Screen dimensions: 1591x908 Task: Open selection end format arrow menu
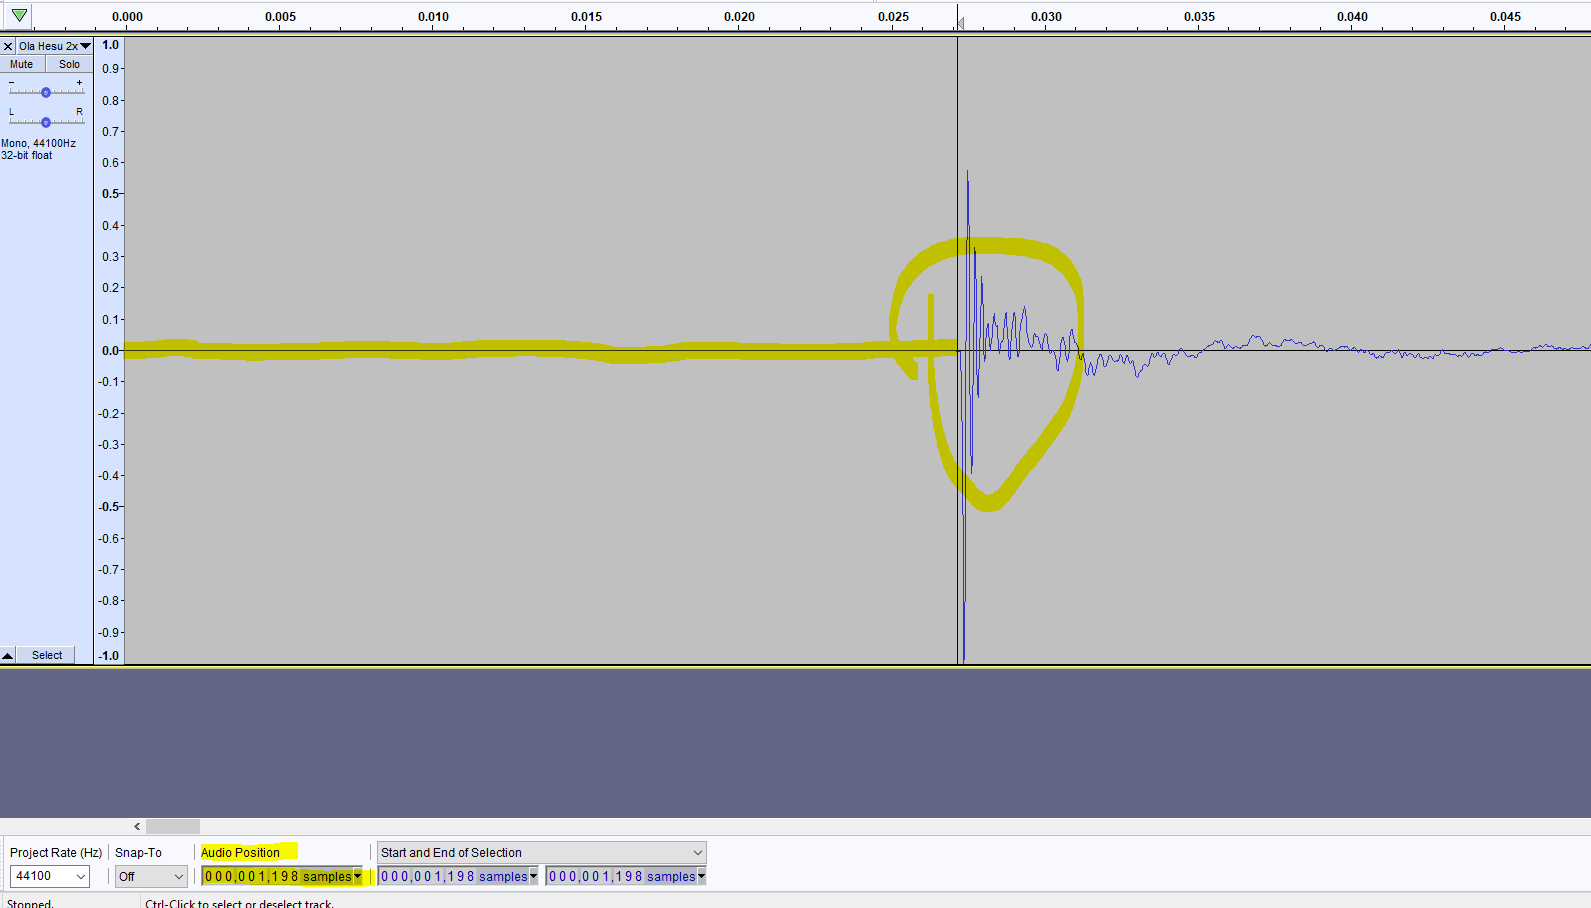[702, 877]
